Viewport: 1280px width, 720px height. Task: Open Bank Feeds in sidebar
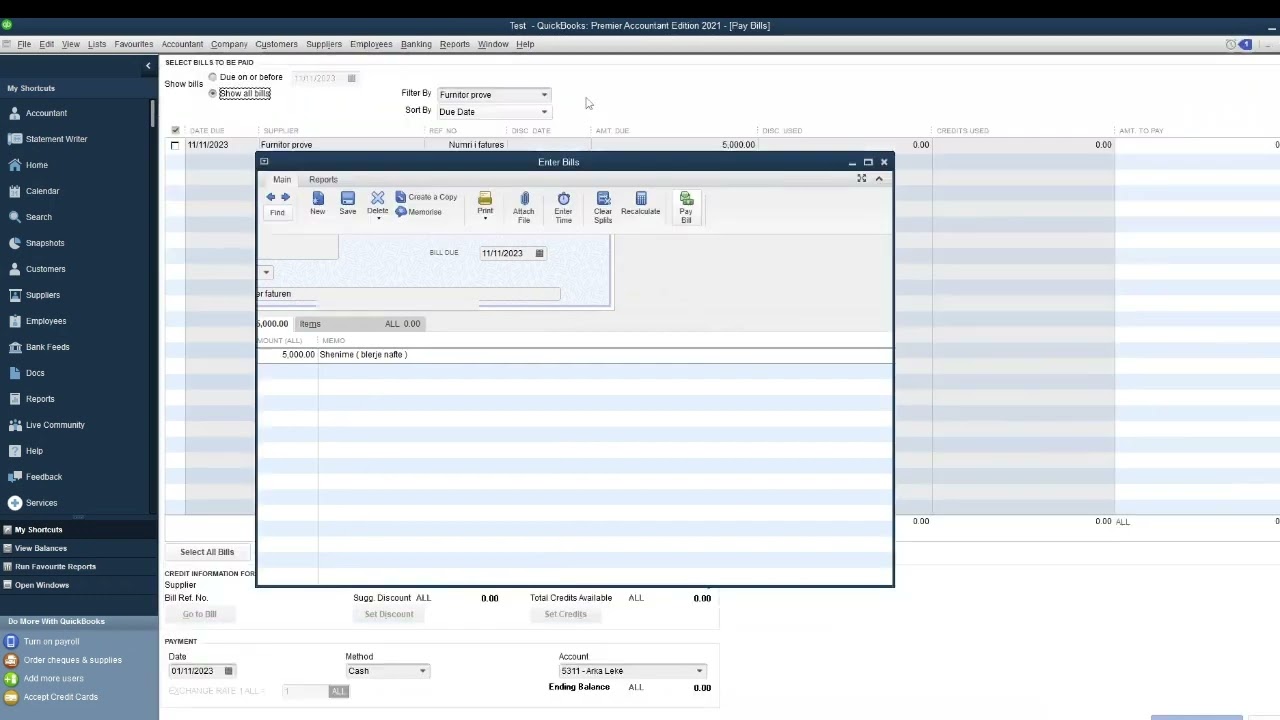(47, 347)
